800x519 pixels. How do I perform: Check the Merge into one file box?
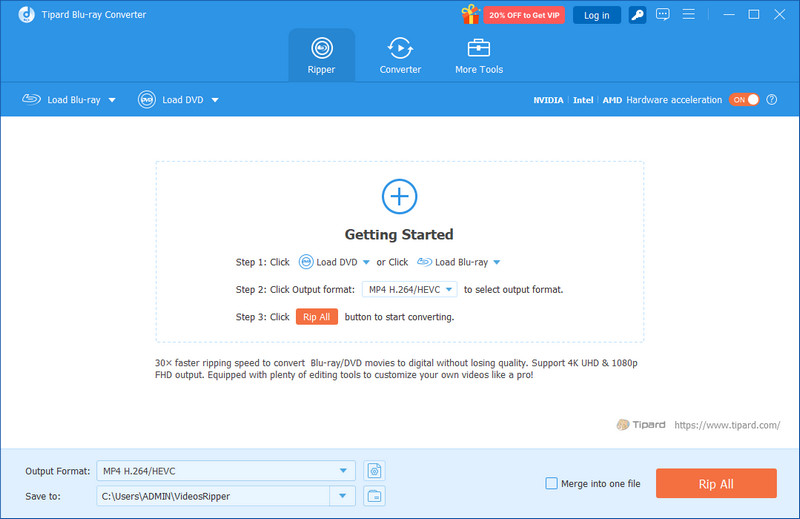point(551,484)
